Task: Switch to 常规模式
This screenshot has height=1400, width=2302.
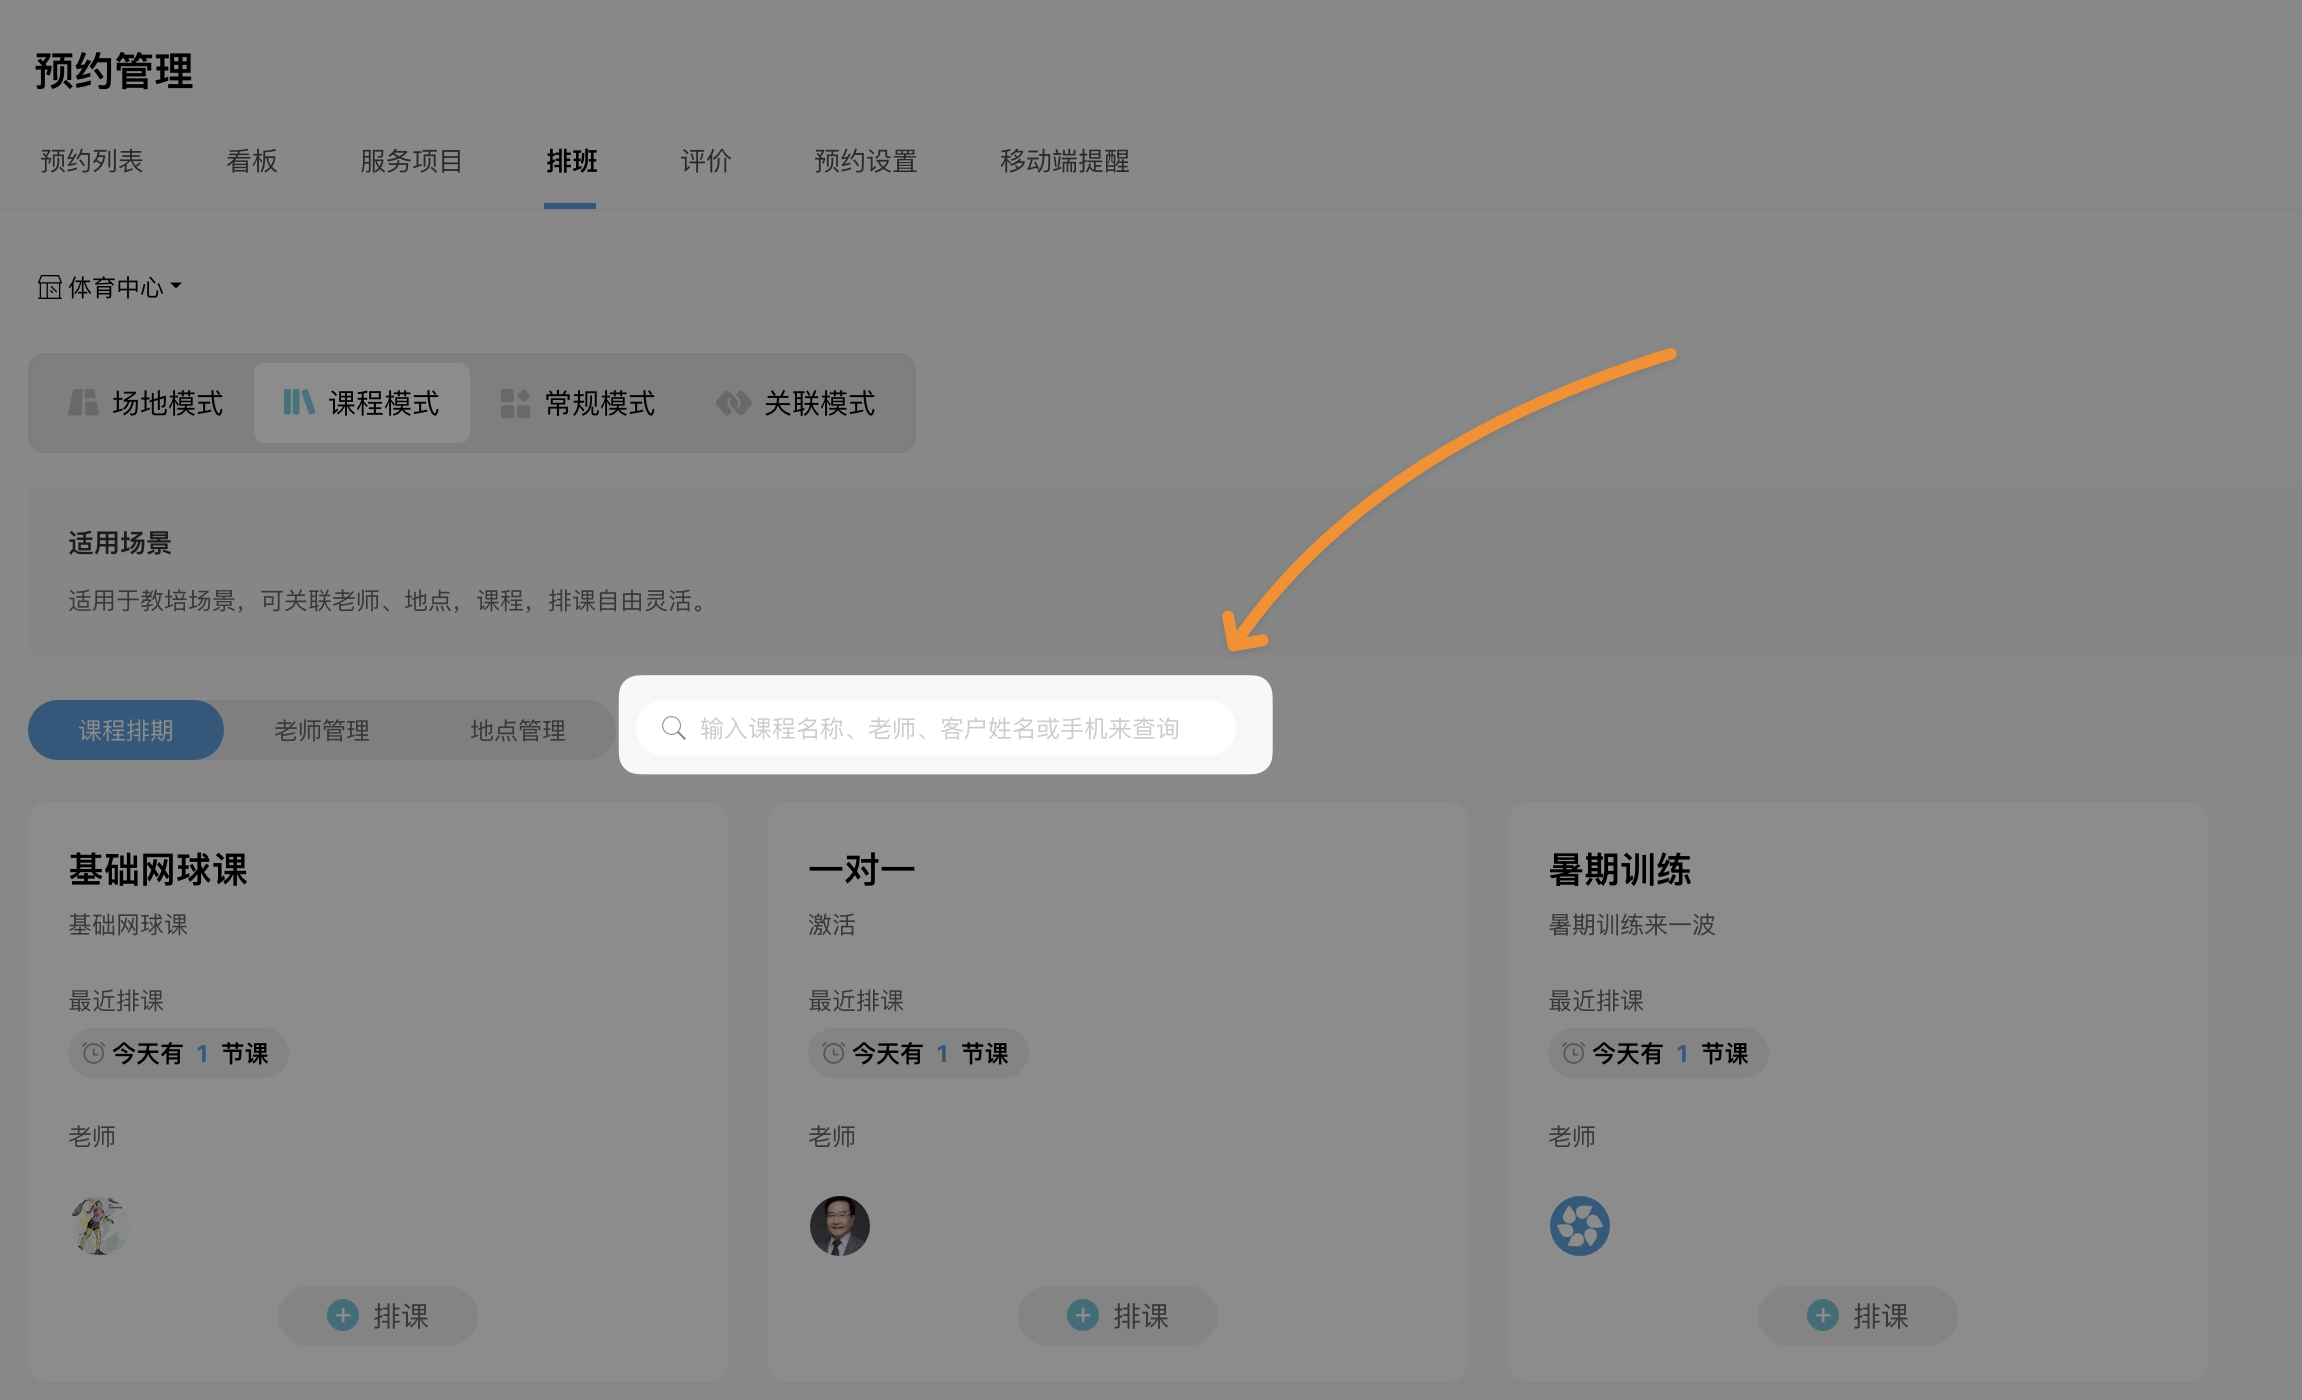Action: tap(578, 403)
